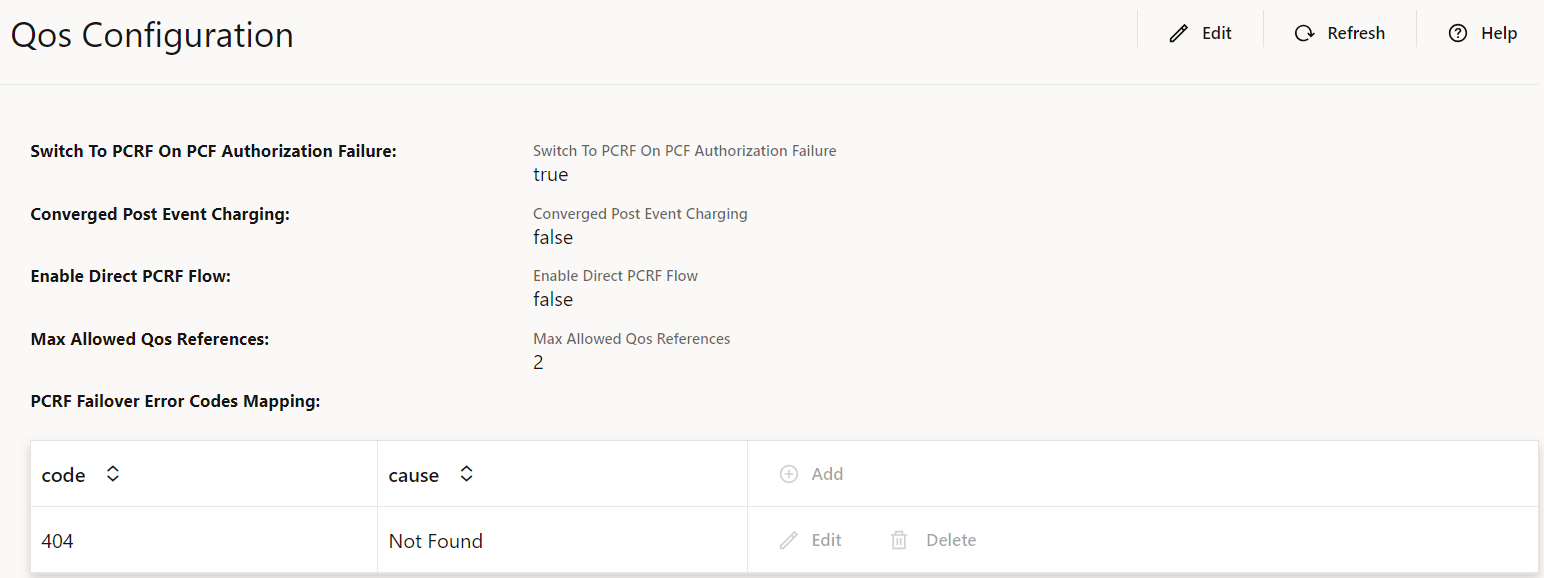Click the trash icon in the 404 row
Screen dimensions: 1544x578
point(899,541)
